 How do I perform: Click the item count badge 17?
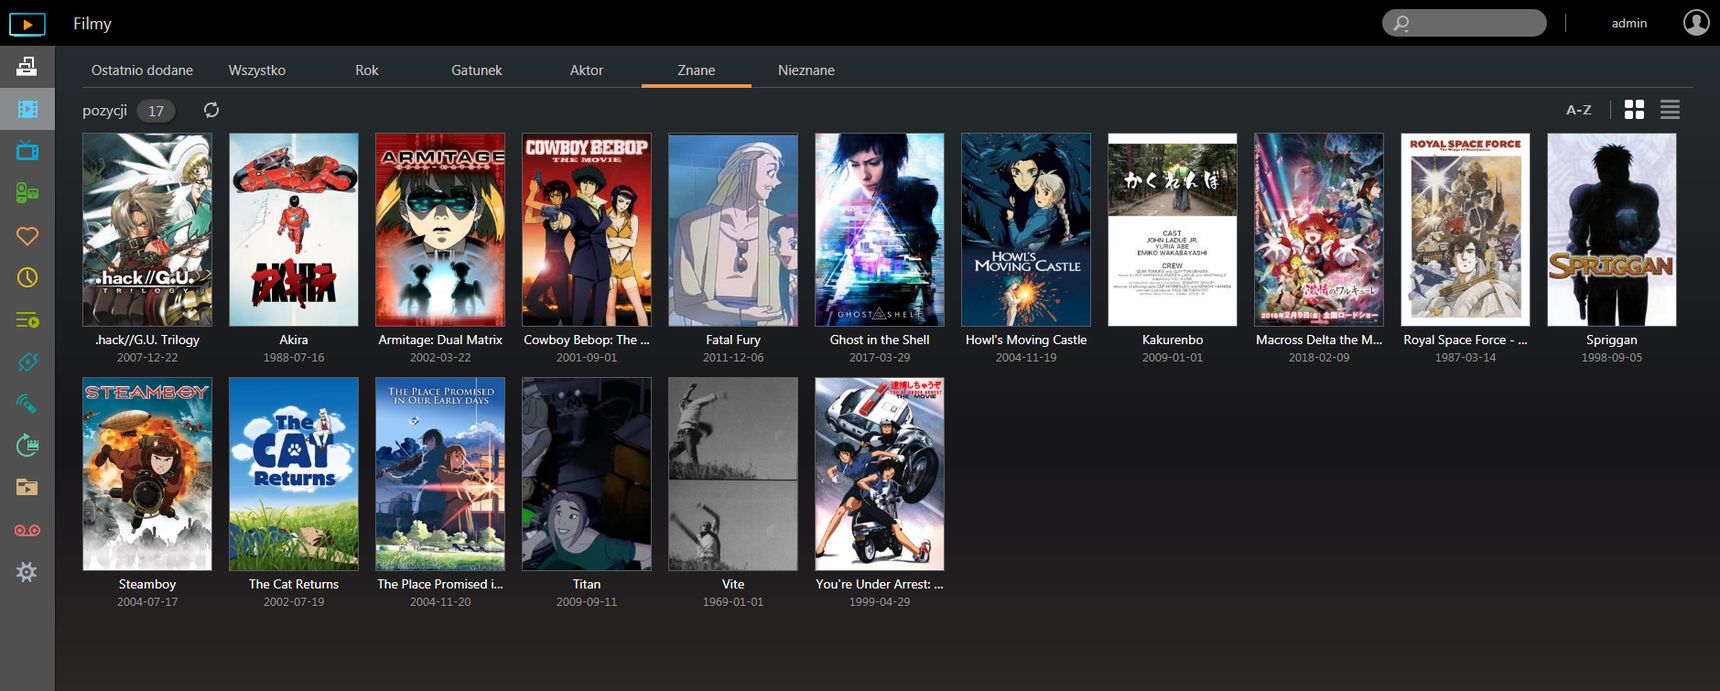(156, 111)
